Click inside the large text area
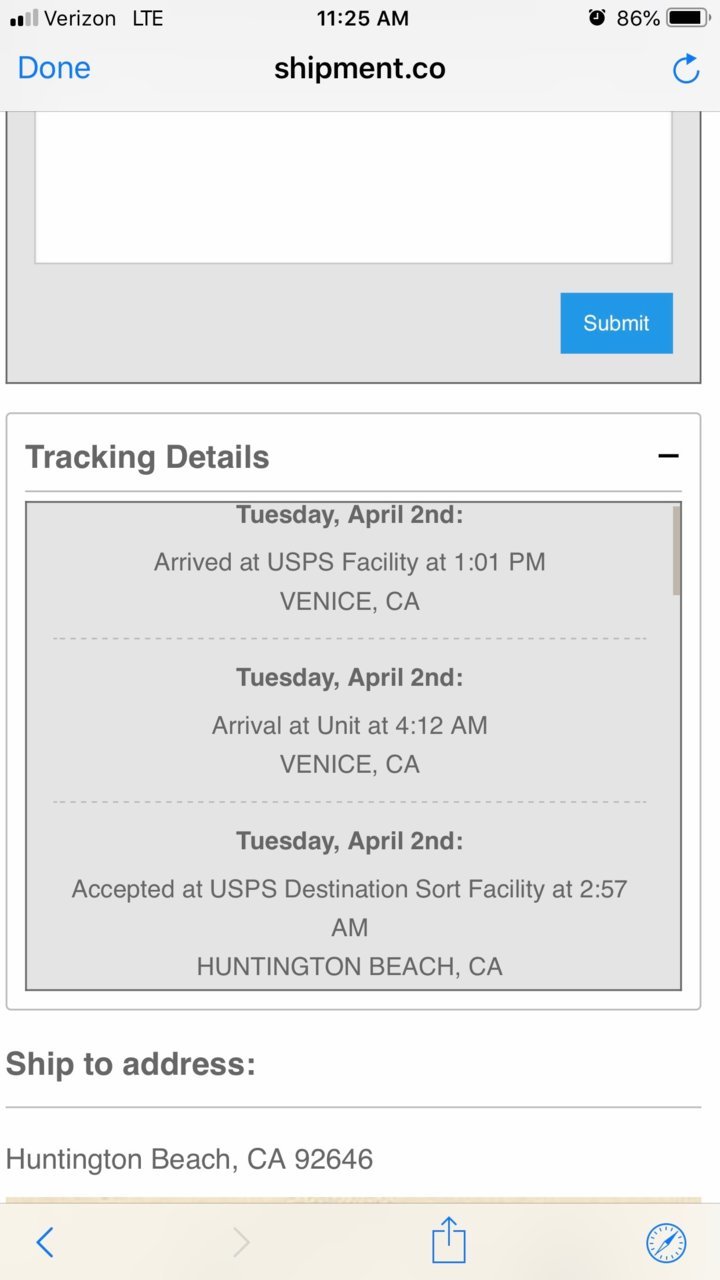Viewport: 720px width, 1280px height. pos(353,188)
